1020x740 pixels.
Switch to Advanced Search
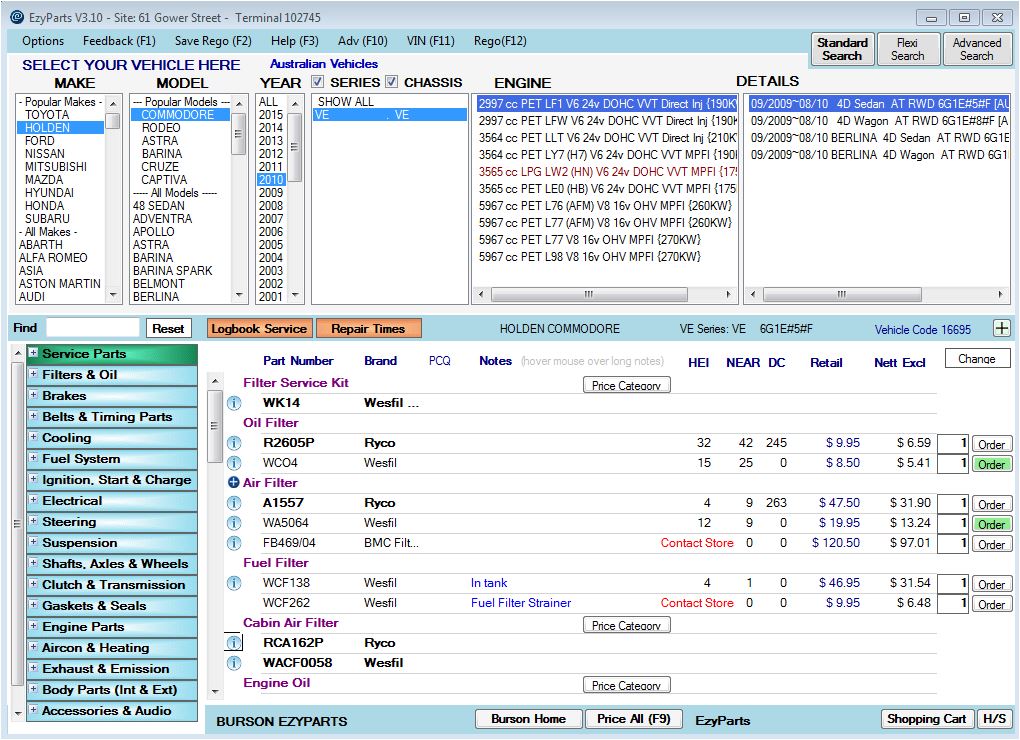[x=976, y=49]
